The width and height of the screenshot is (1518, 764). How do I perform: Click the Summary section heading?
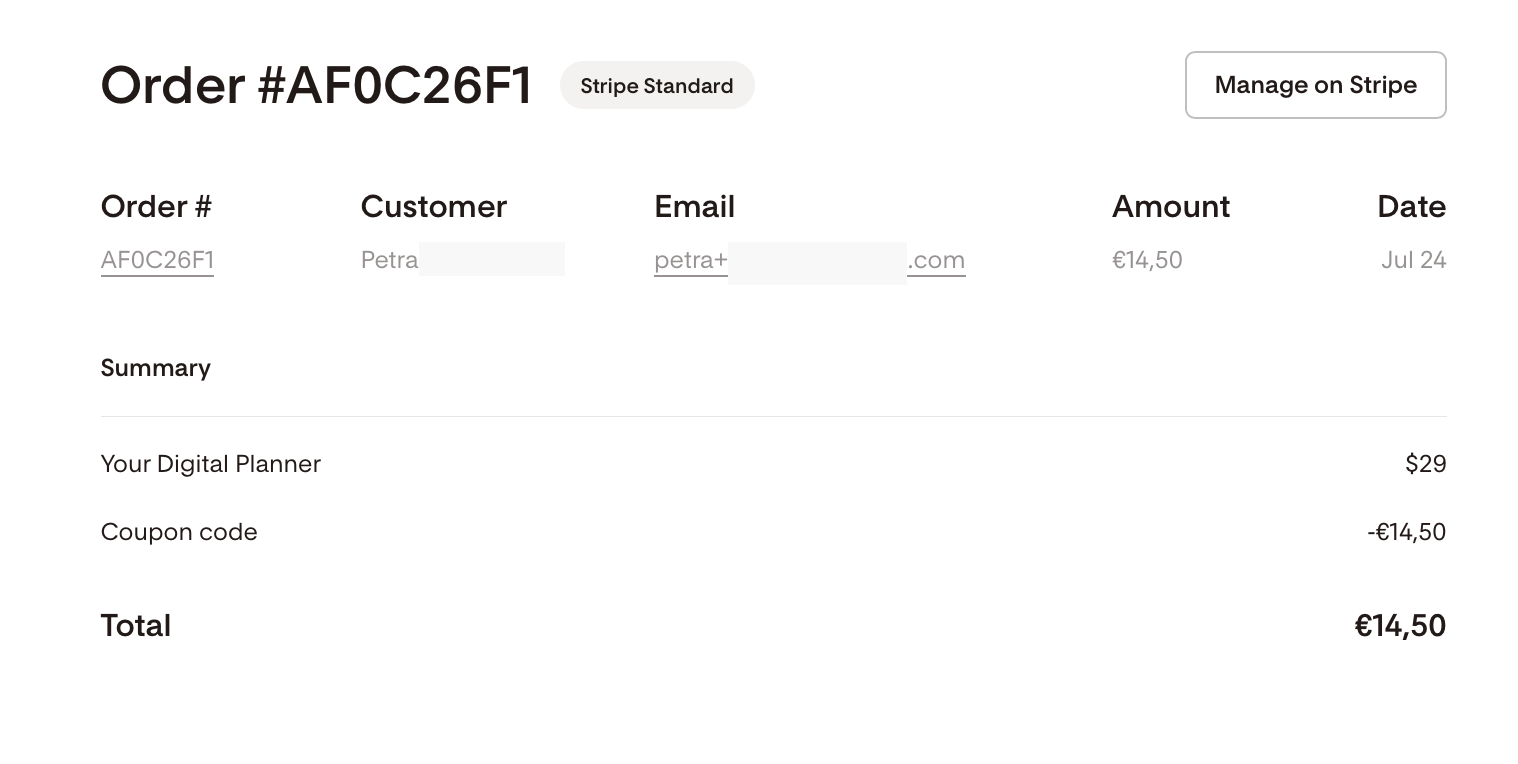(156, 368)
